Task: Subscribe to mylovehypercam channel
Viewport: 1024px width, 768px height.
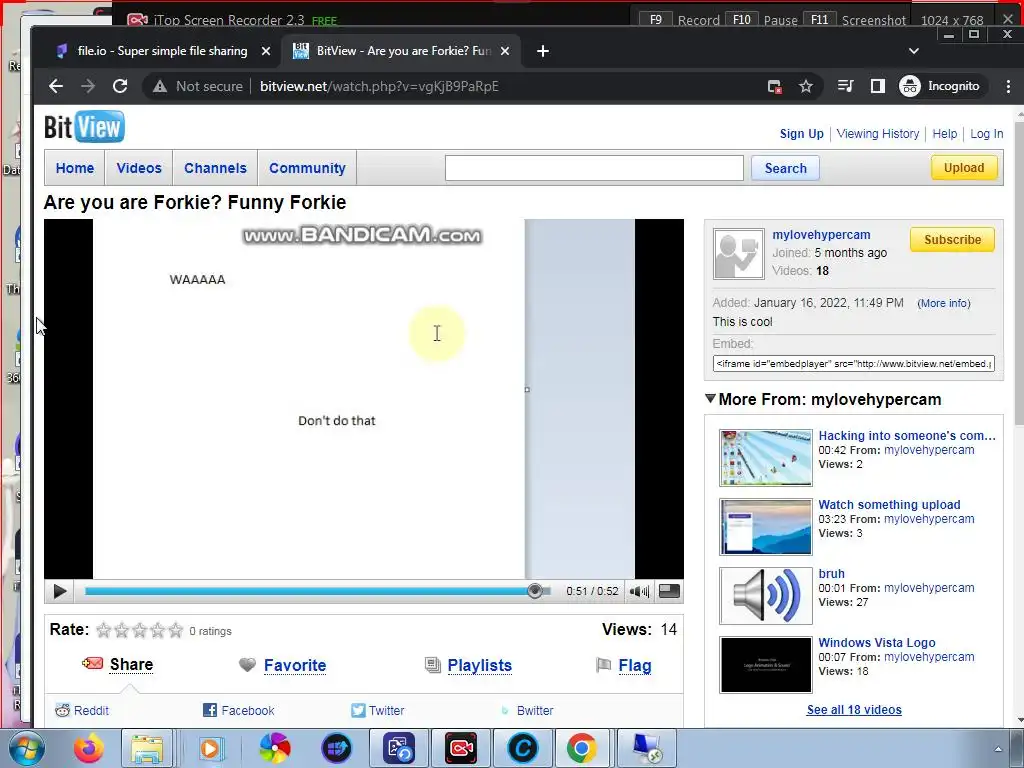Action: 952,239
